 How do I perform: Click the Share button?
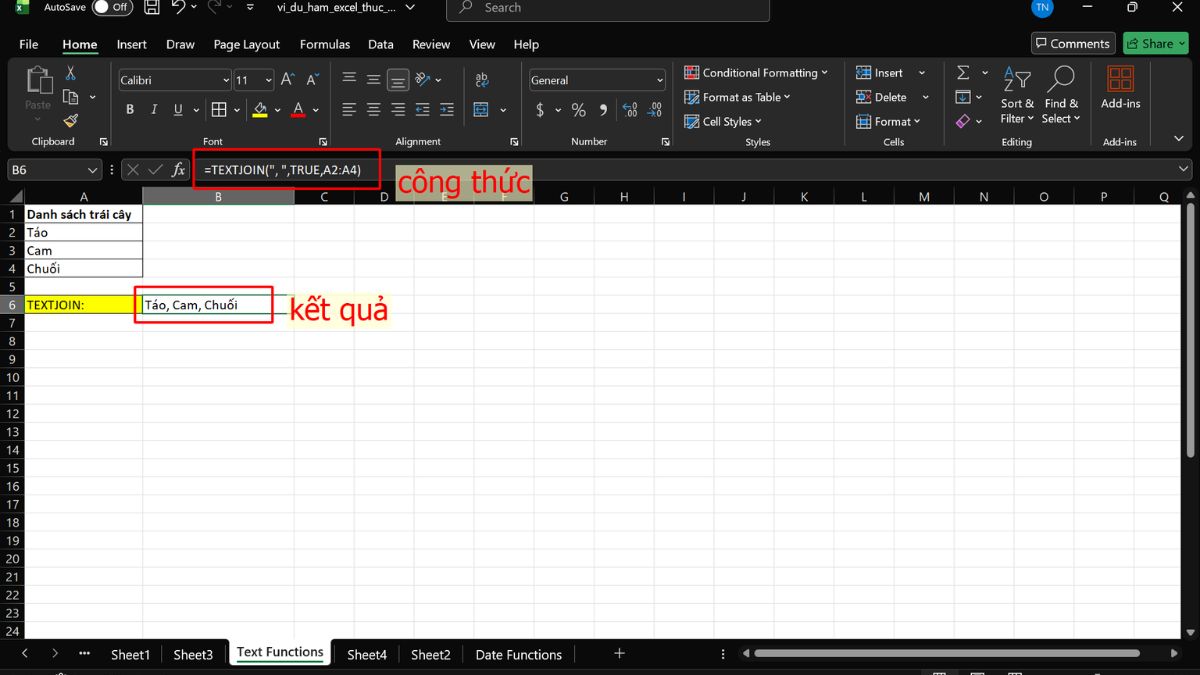(x=1155, y=43)
